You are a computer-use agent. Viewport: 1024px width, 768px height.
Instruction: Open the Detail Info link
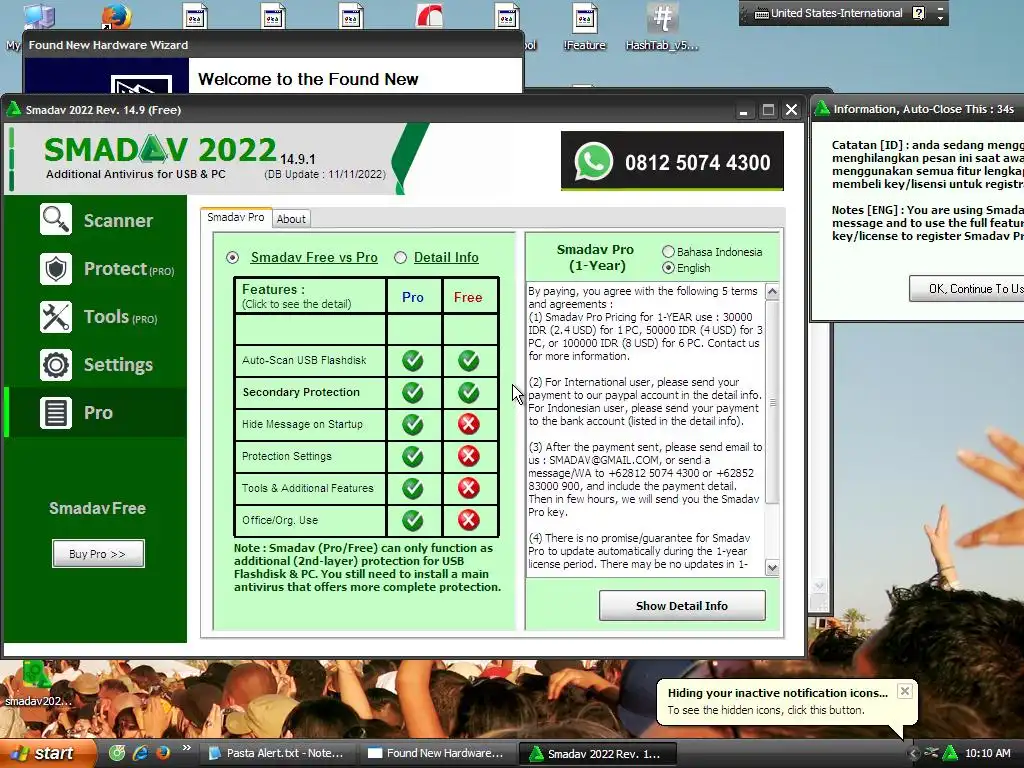tap(446, 257)
